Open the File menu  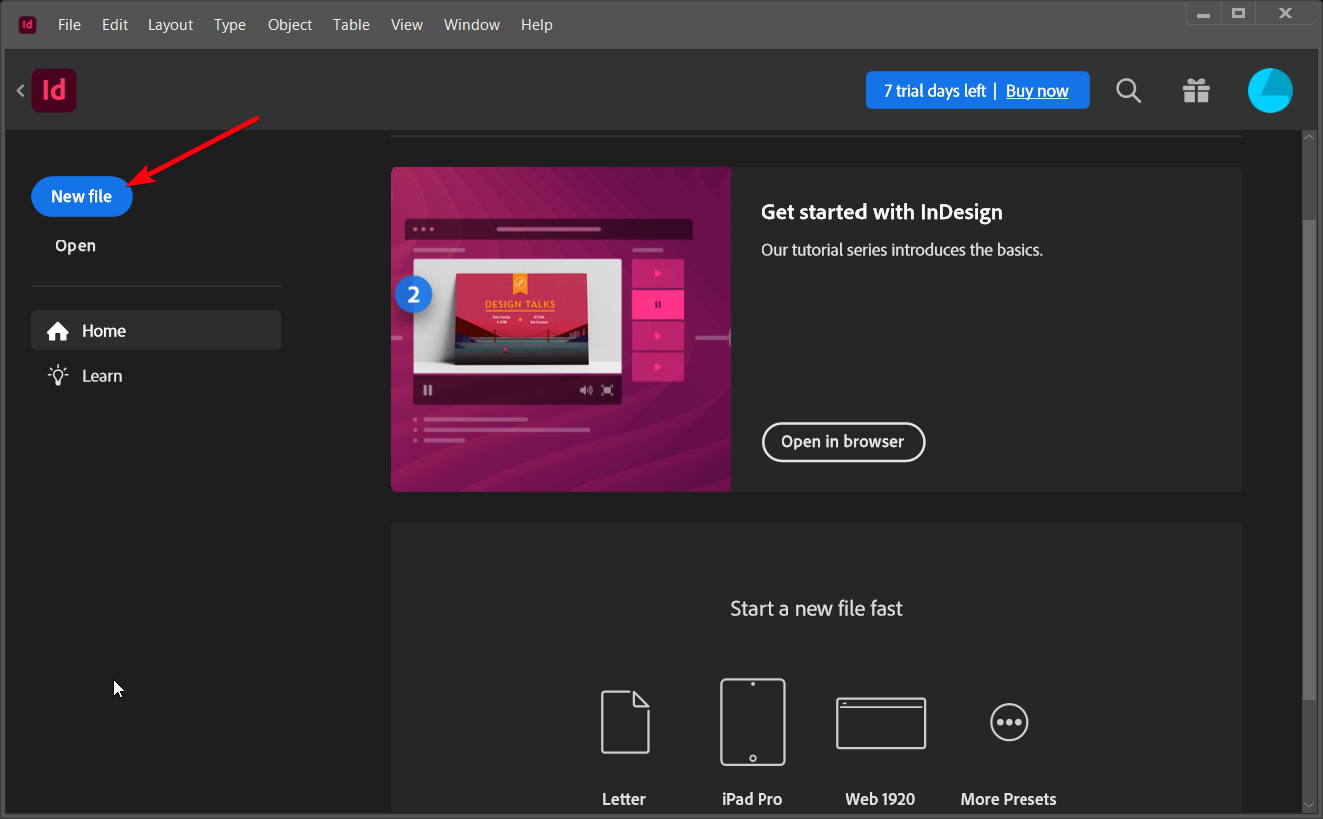69,25
